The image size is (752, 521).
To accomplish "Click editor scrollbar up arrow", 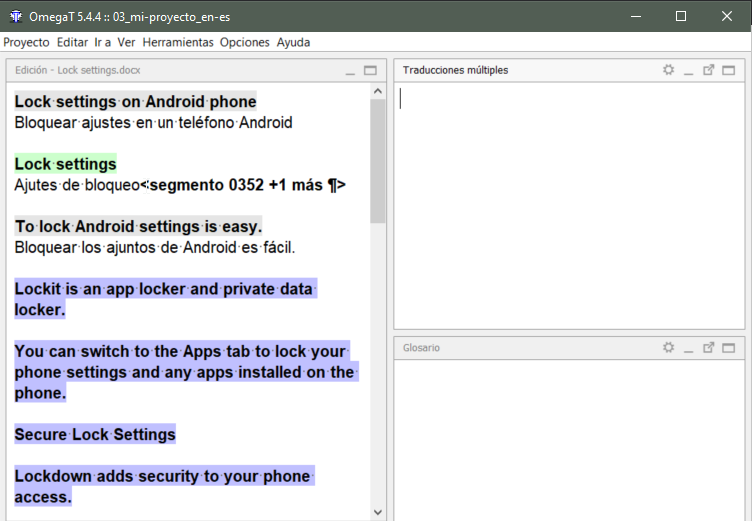I will pos(378,91).
